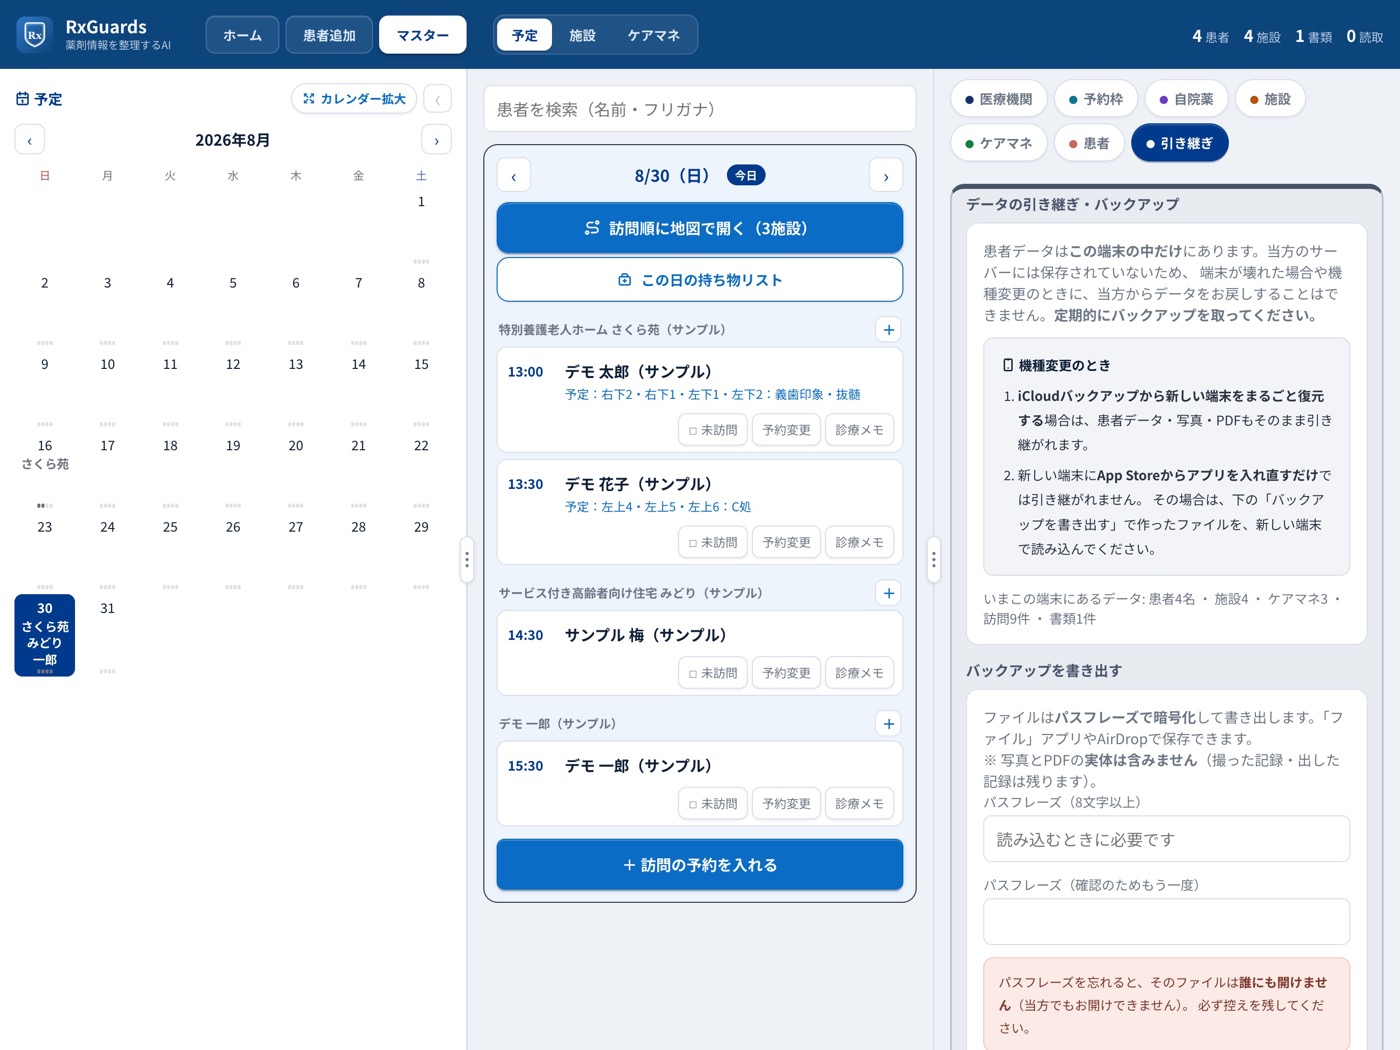
Task: Show next day in schedule card
Action: point(886,176)
